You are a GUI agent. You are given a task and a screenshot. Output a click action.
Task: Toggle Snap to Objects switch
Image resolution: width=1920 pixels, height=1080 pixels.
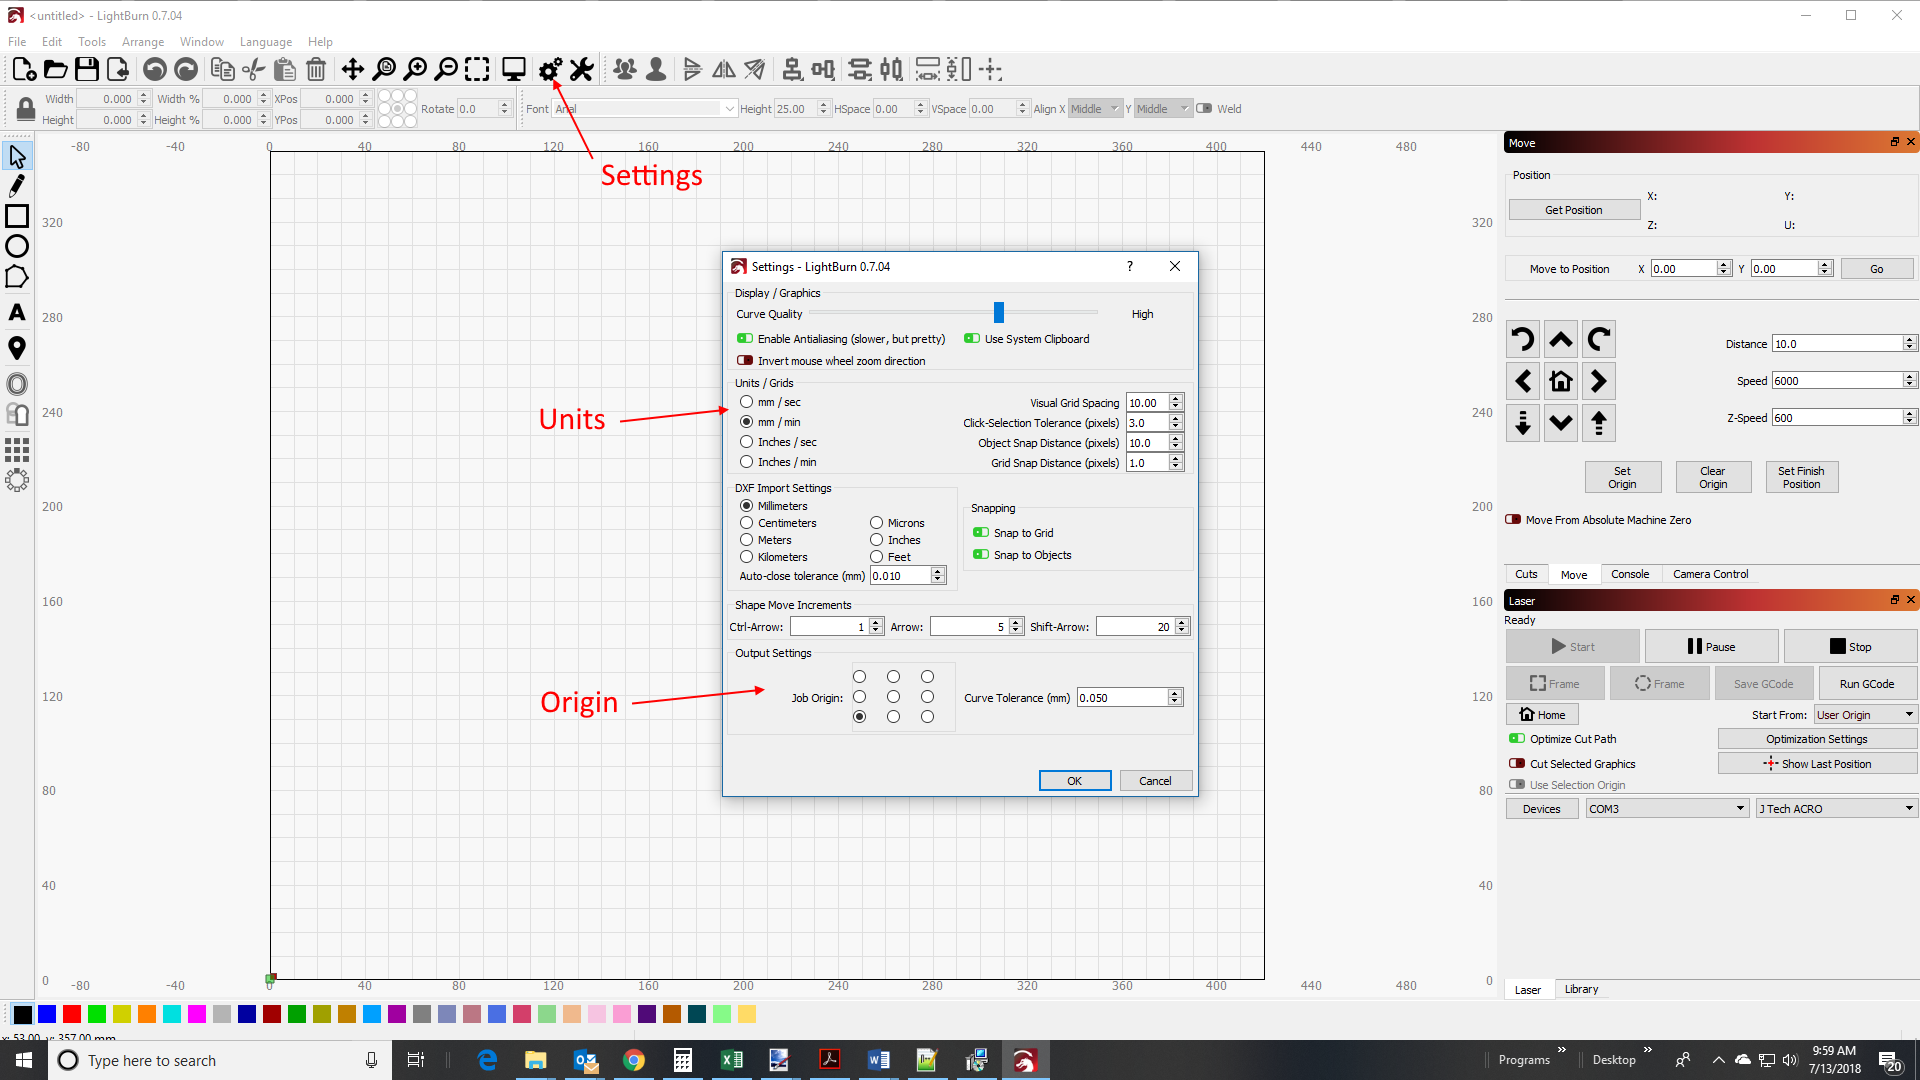coord(981,555)
